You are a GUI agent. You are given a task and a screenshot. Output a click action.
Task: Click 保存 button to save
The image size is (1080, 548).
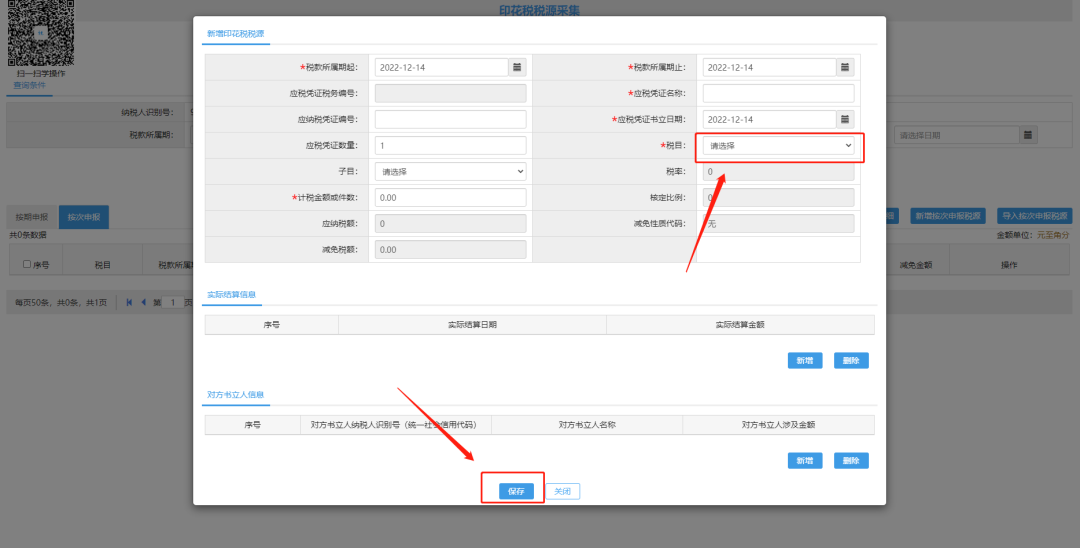(516, 491)
